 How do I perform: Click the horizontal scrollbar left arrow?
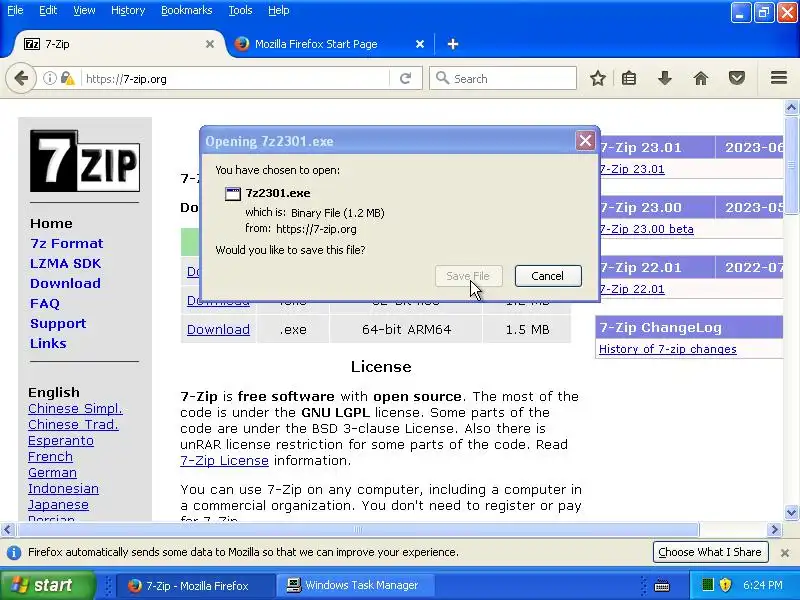(8, 530)
